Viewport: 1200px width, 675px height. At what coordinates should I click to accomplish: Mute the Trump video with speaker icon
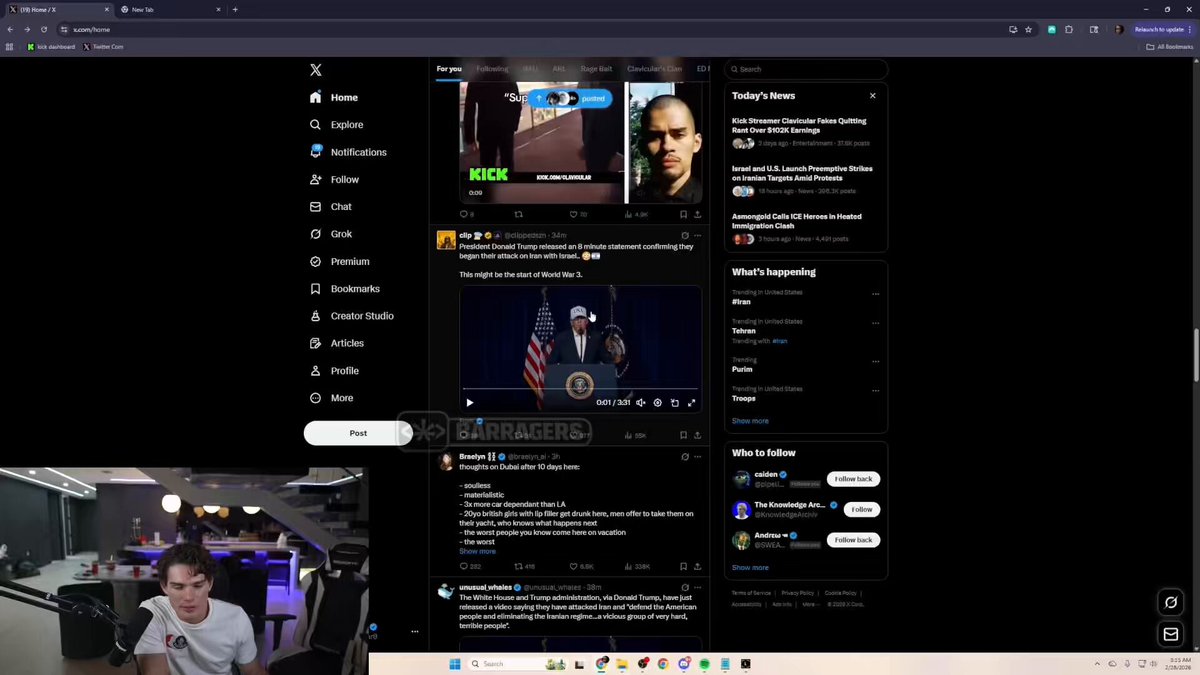coord(641,403)
